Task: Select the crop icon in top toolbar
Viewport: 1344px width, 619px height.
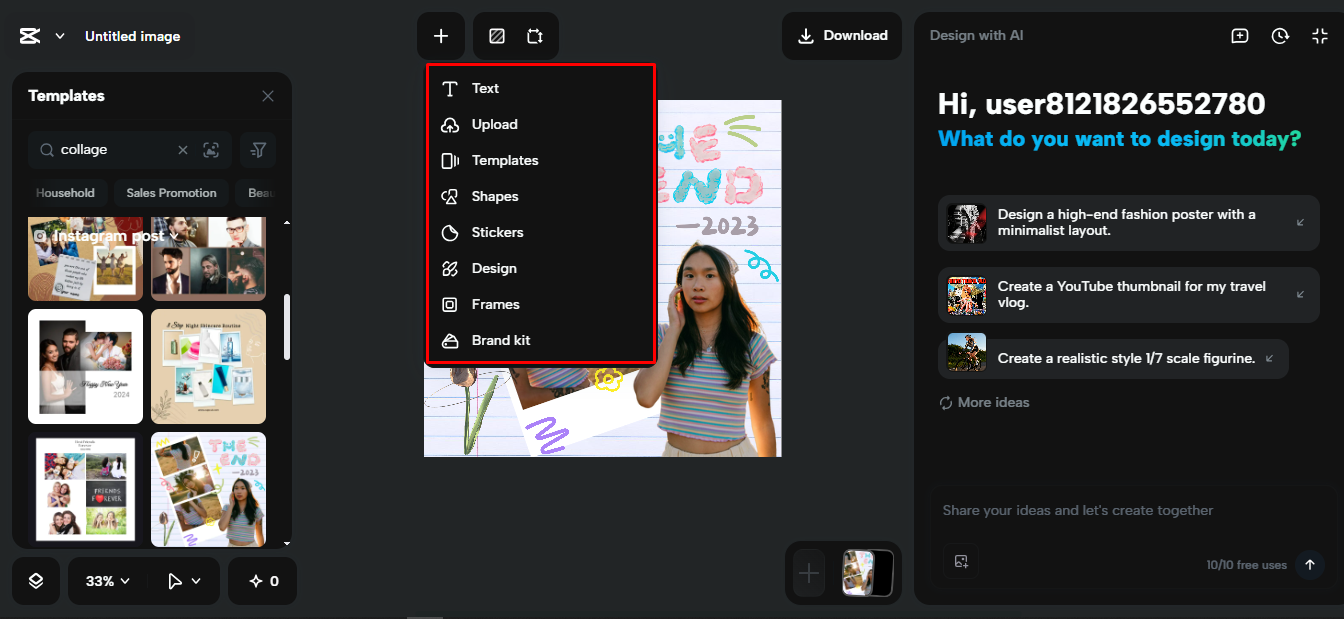Action: pos(535,35)
